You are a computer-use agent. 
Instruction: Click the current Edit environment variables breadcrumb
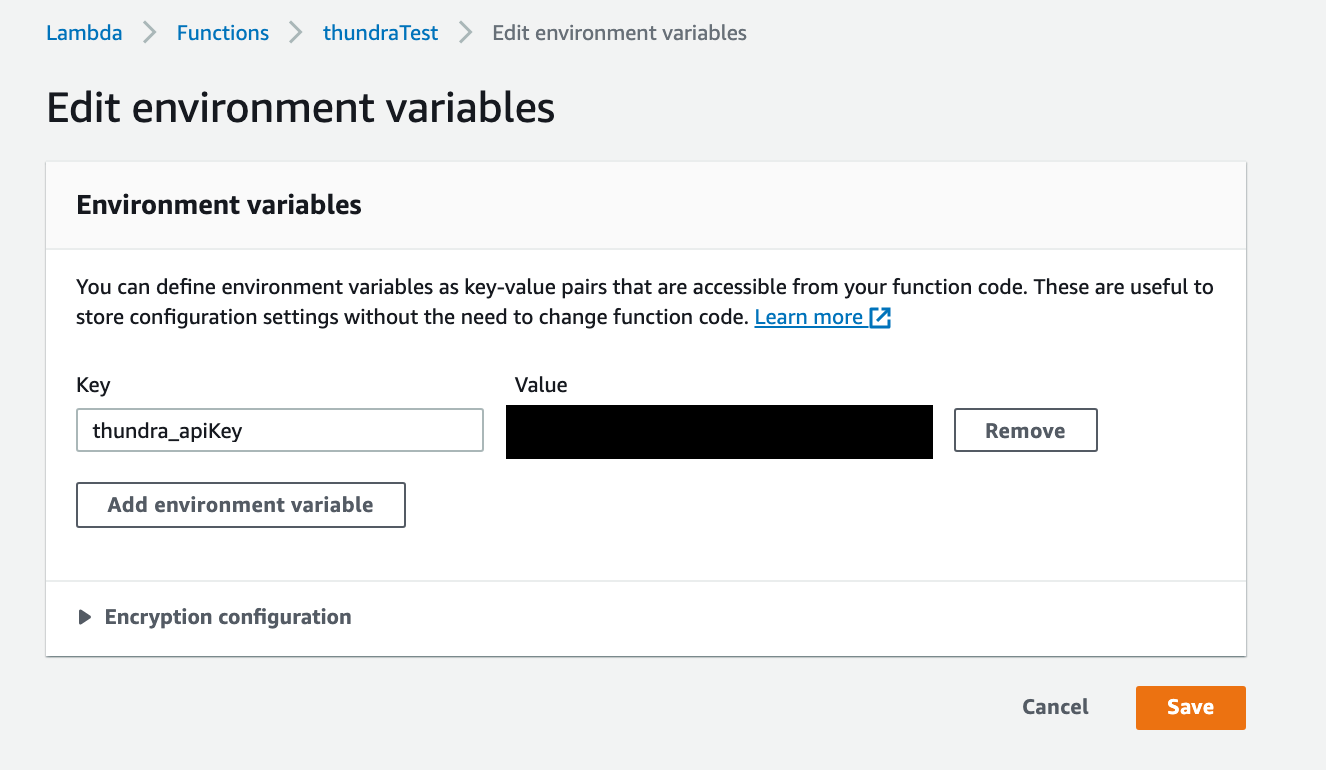tap(620, 33)
